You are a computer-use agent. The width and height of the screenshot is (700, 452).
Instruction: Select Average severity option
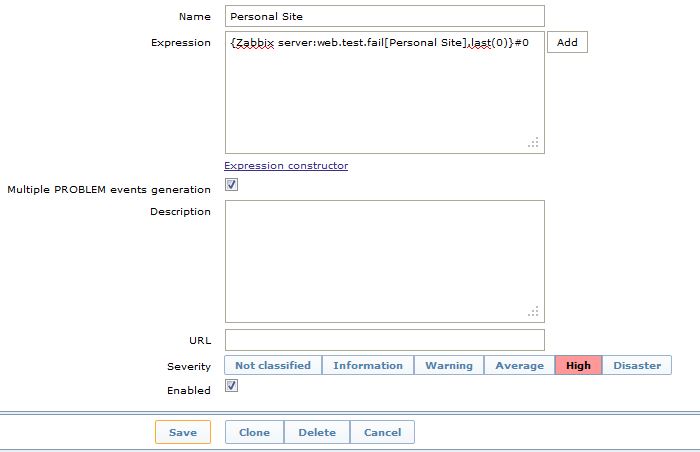[x=520, y=366]
